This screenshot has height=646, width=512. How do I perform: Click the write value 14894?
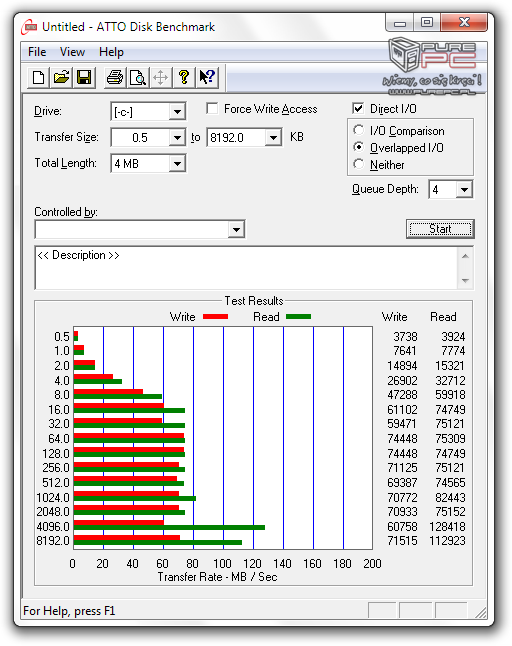click(x=402, y=366)
